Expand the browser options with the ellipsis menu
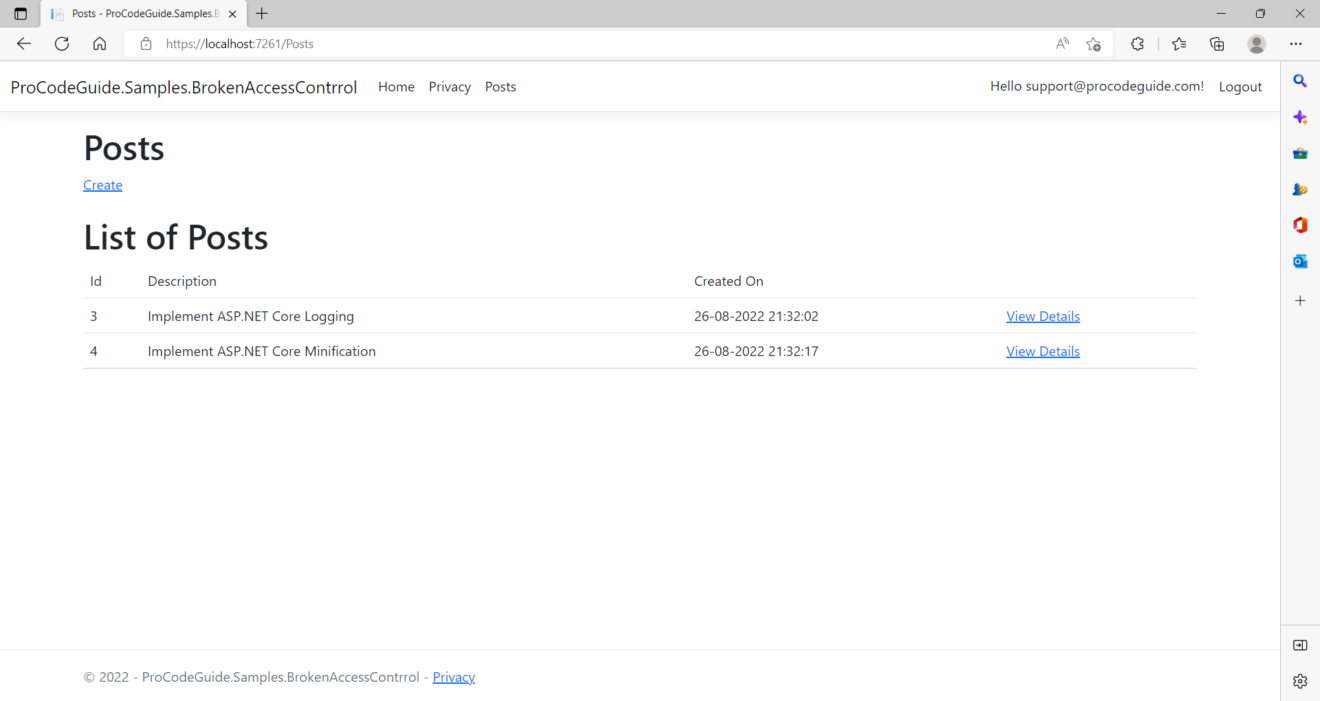1320x701 pixels. click(x=1296, y=44)
